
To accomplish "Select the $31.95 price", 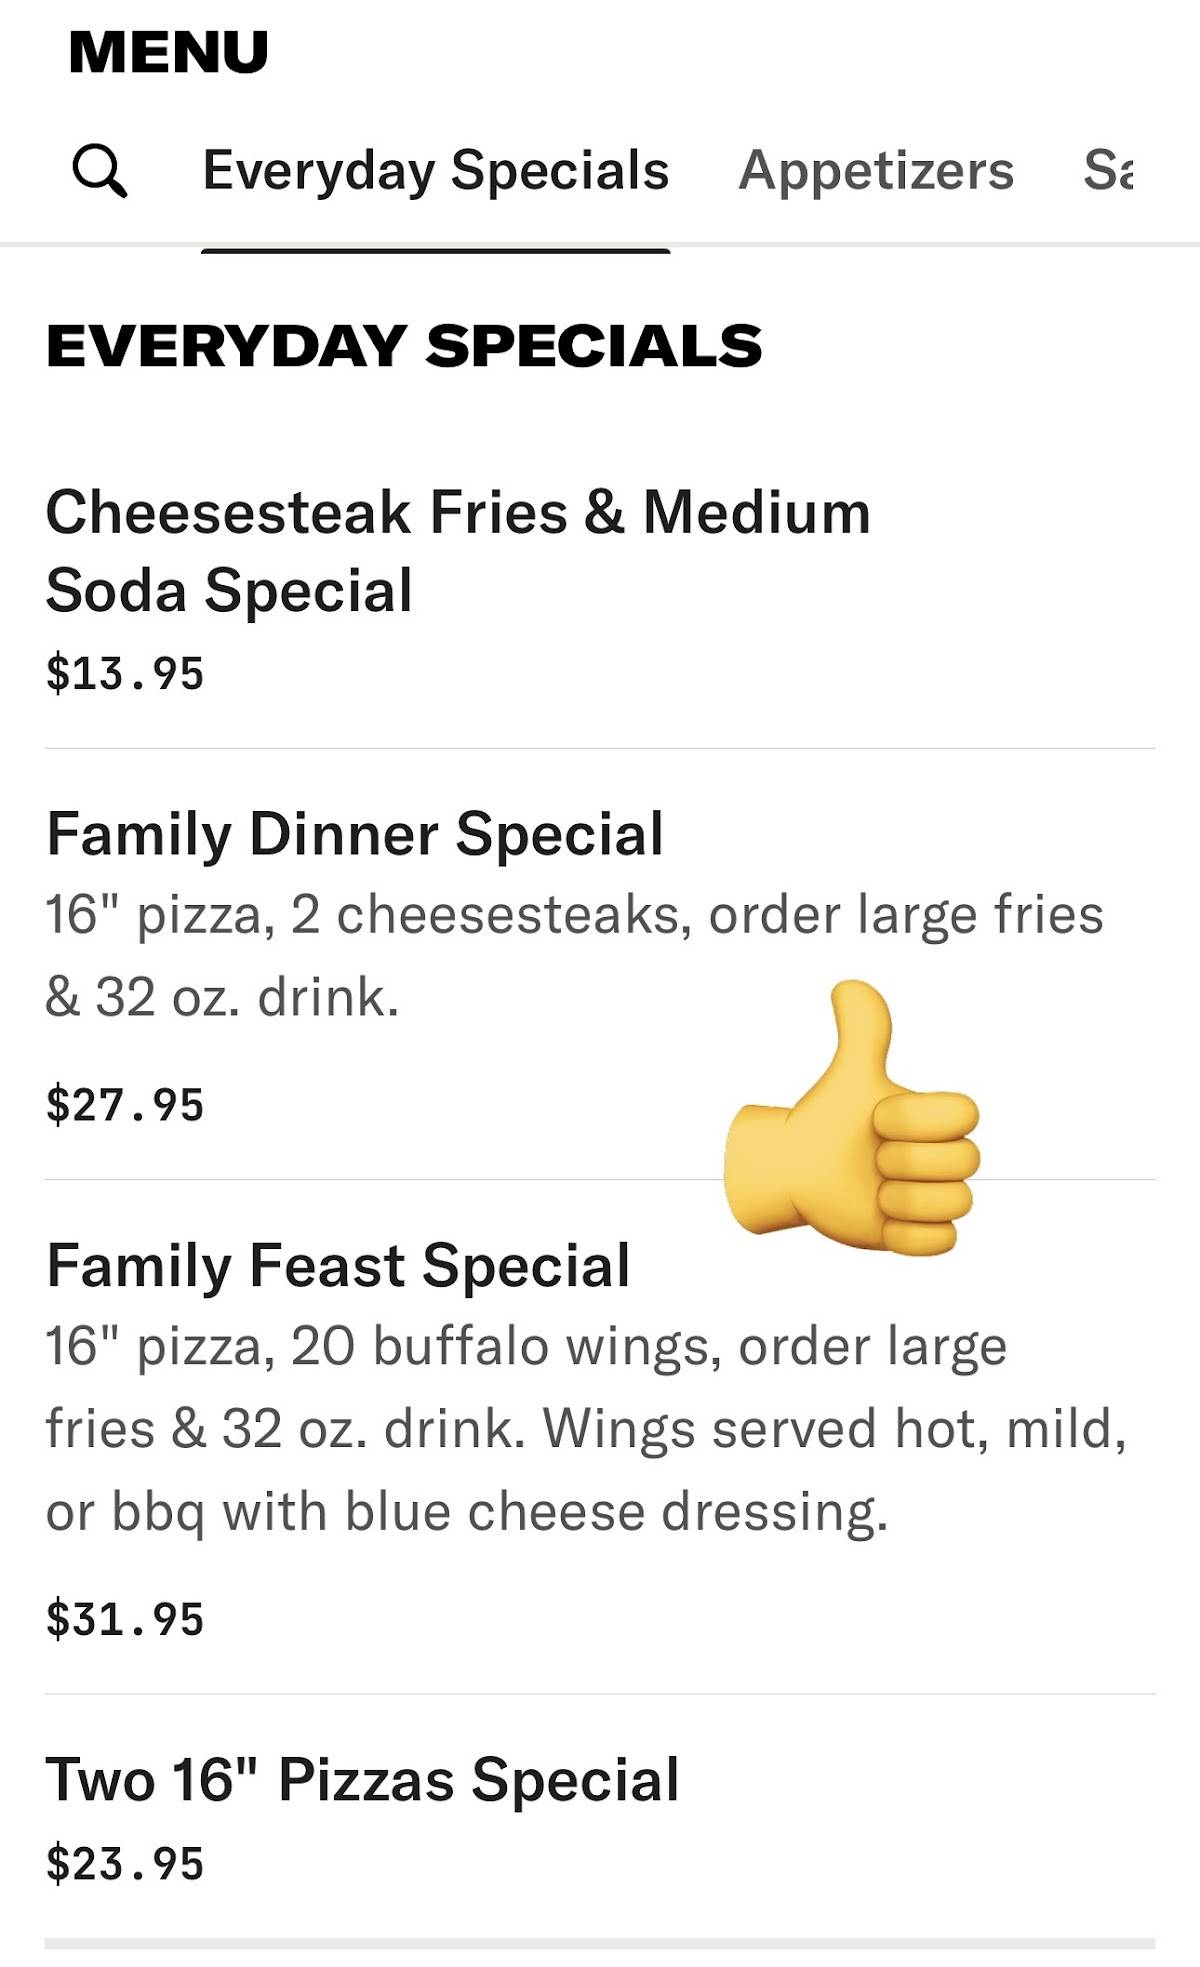I will click(125, 1619).
